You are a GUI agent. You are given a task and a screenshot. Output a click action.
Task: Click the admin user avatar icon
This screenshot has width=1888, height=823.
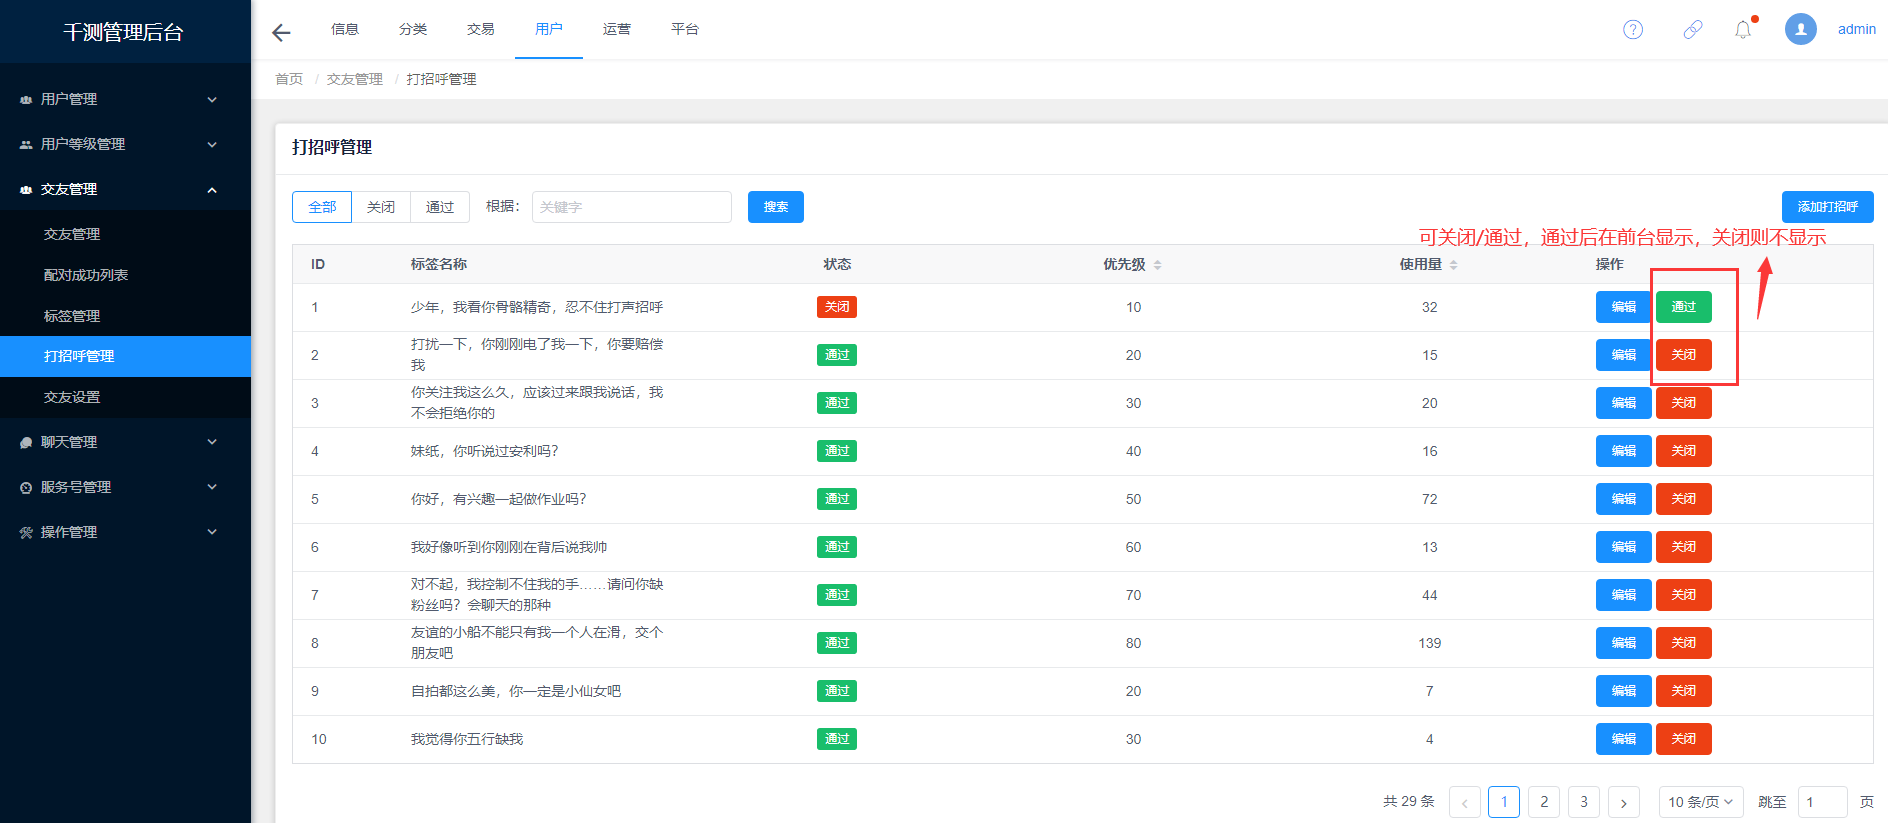1801,29
